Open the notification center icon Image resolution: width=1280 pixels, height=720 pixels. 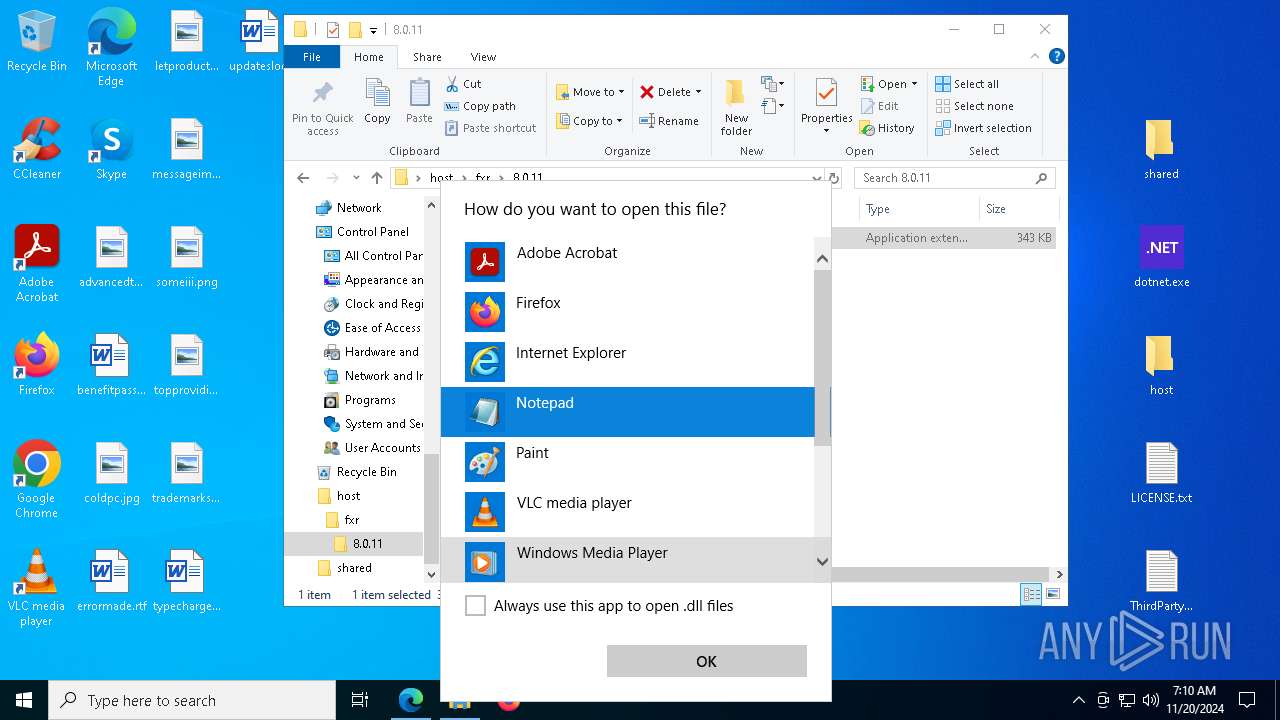point(1247,700)
